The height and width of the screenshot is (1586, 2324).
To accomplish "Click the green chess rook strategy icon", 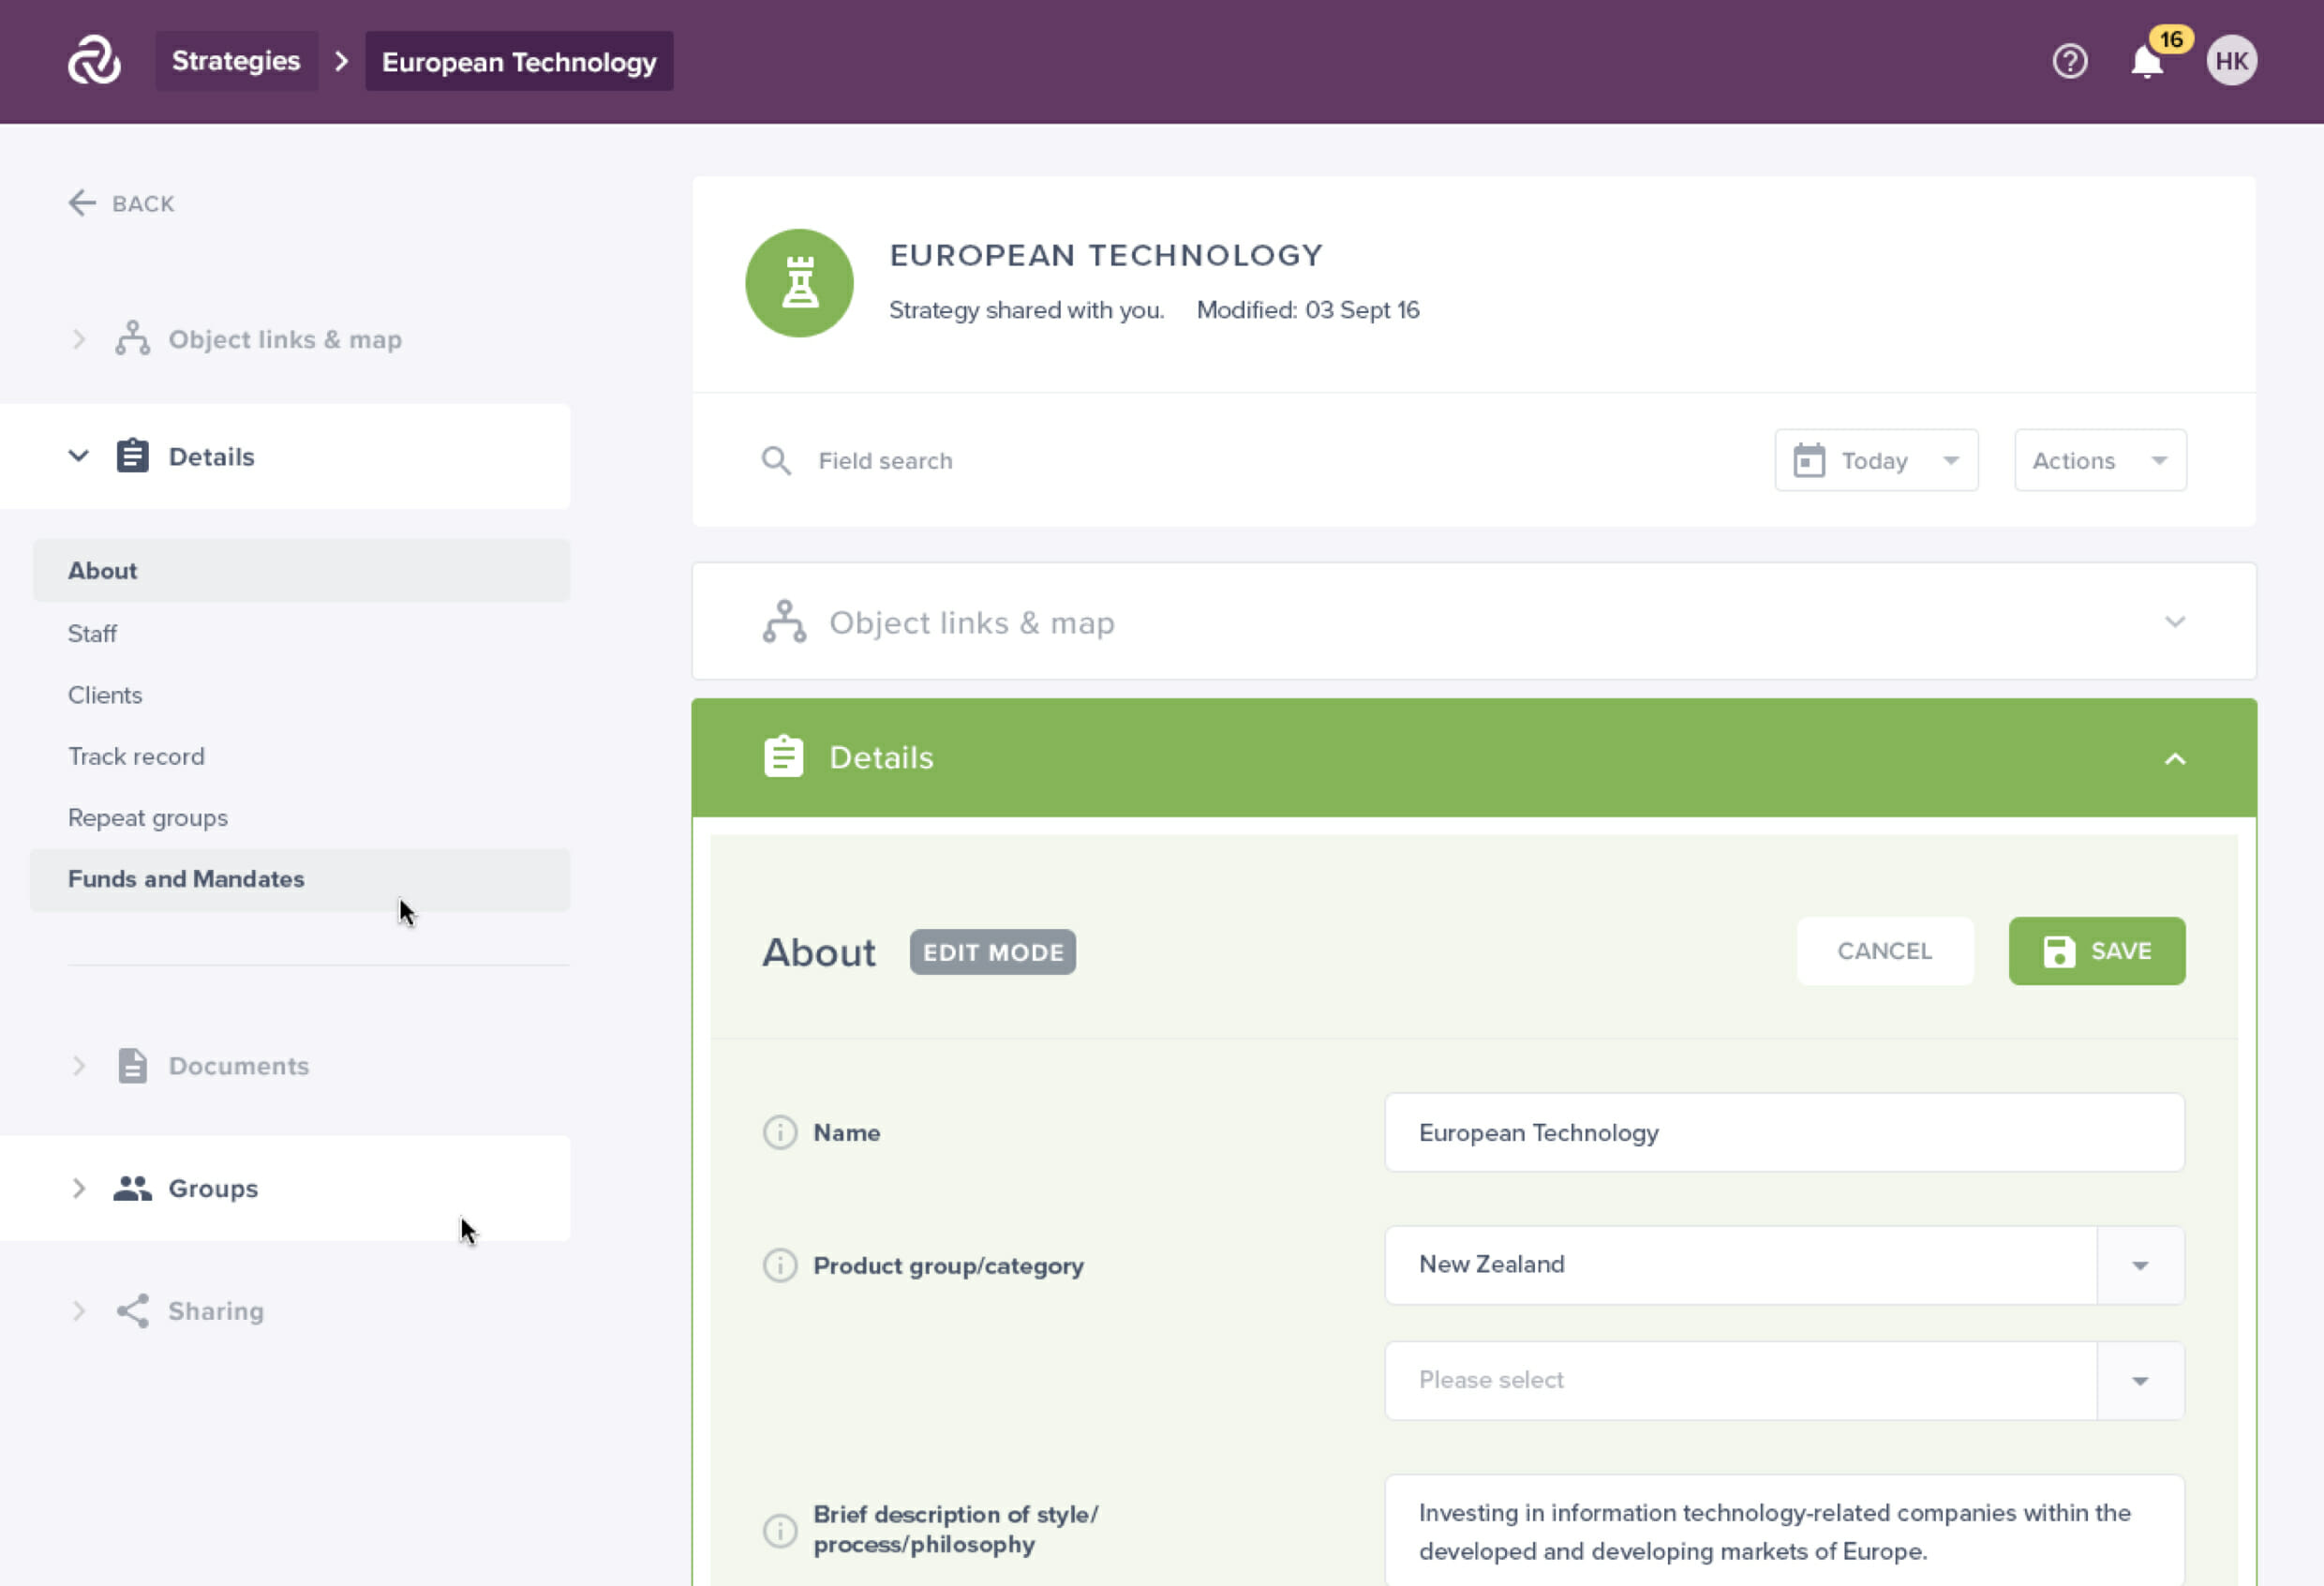I will tap(799, 283).
